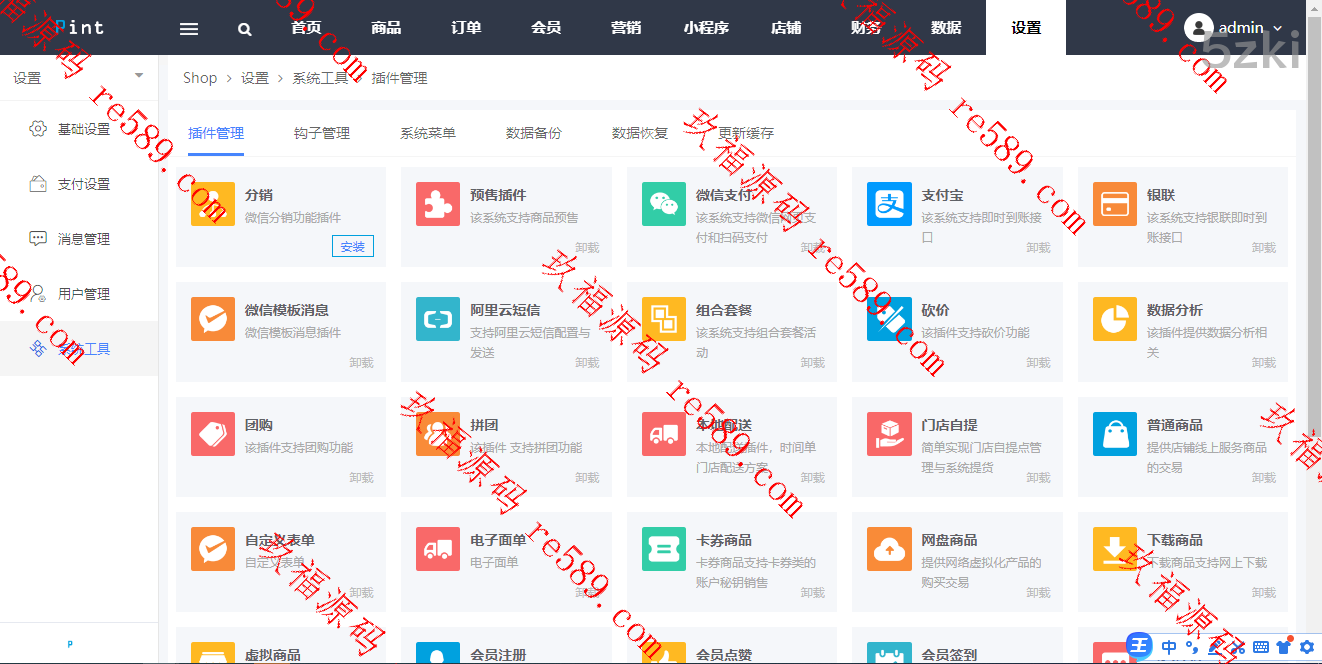Click the 本地配送 truck icon
The image size is (1322, 664).
point(664,434)
